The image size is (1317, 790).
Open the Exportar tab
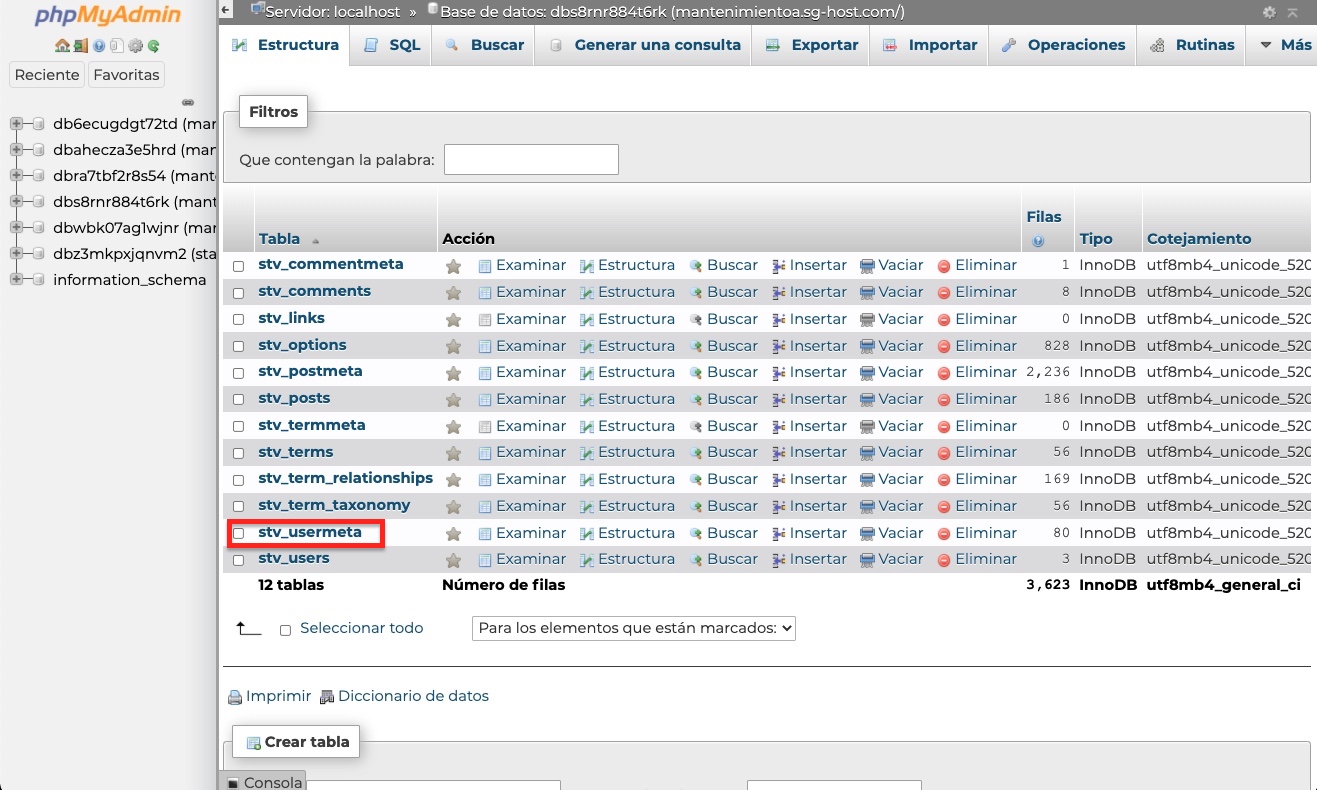coord(811,45)
